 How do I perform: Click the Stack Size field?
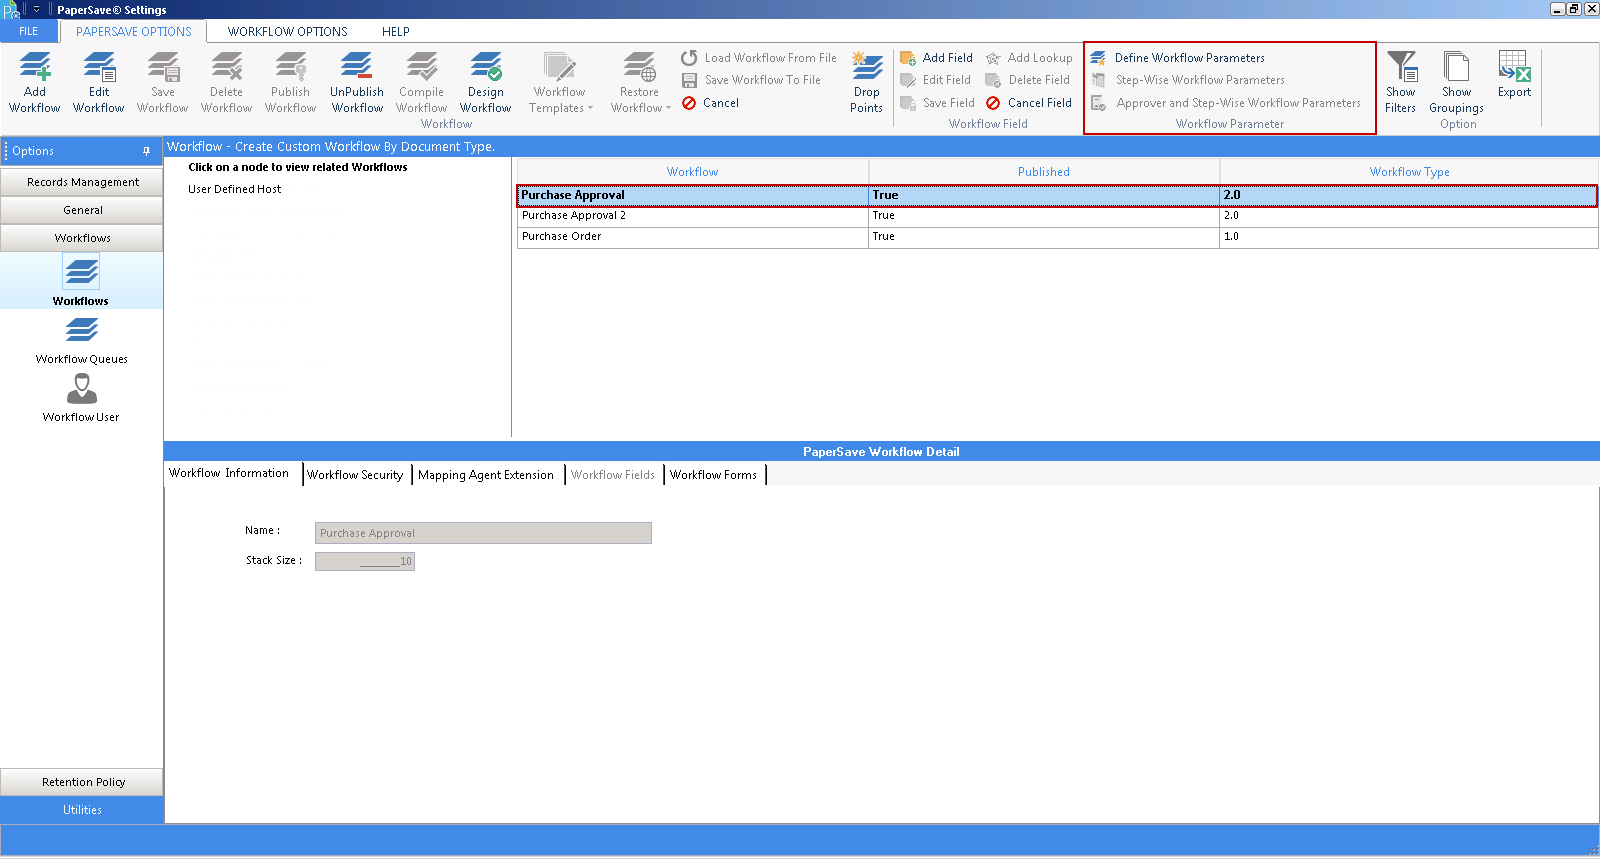(x=365, y=561)
